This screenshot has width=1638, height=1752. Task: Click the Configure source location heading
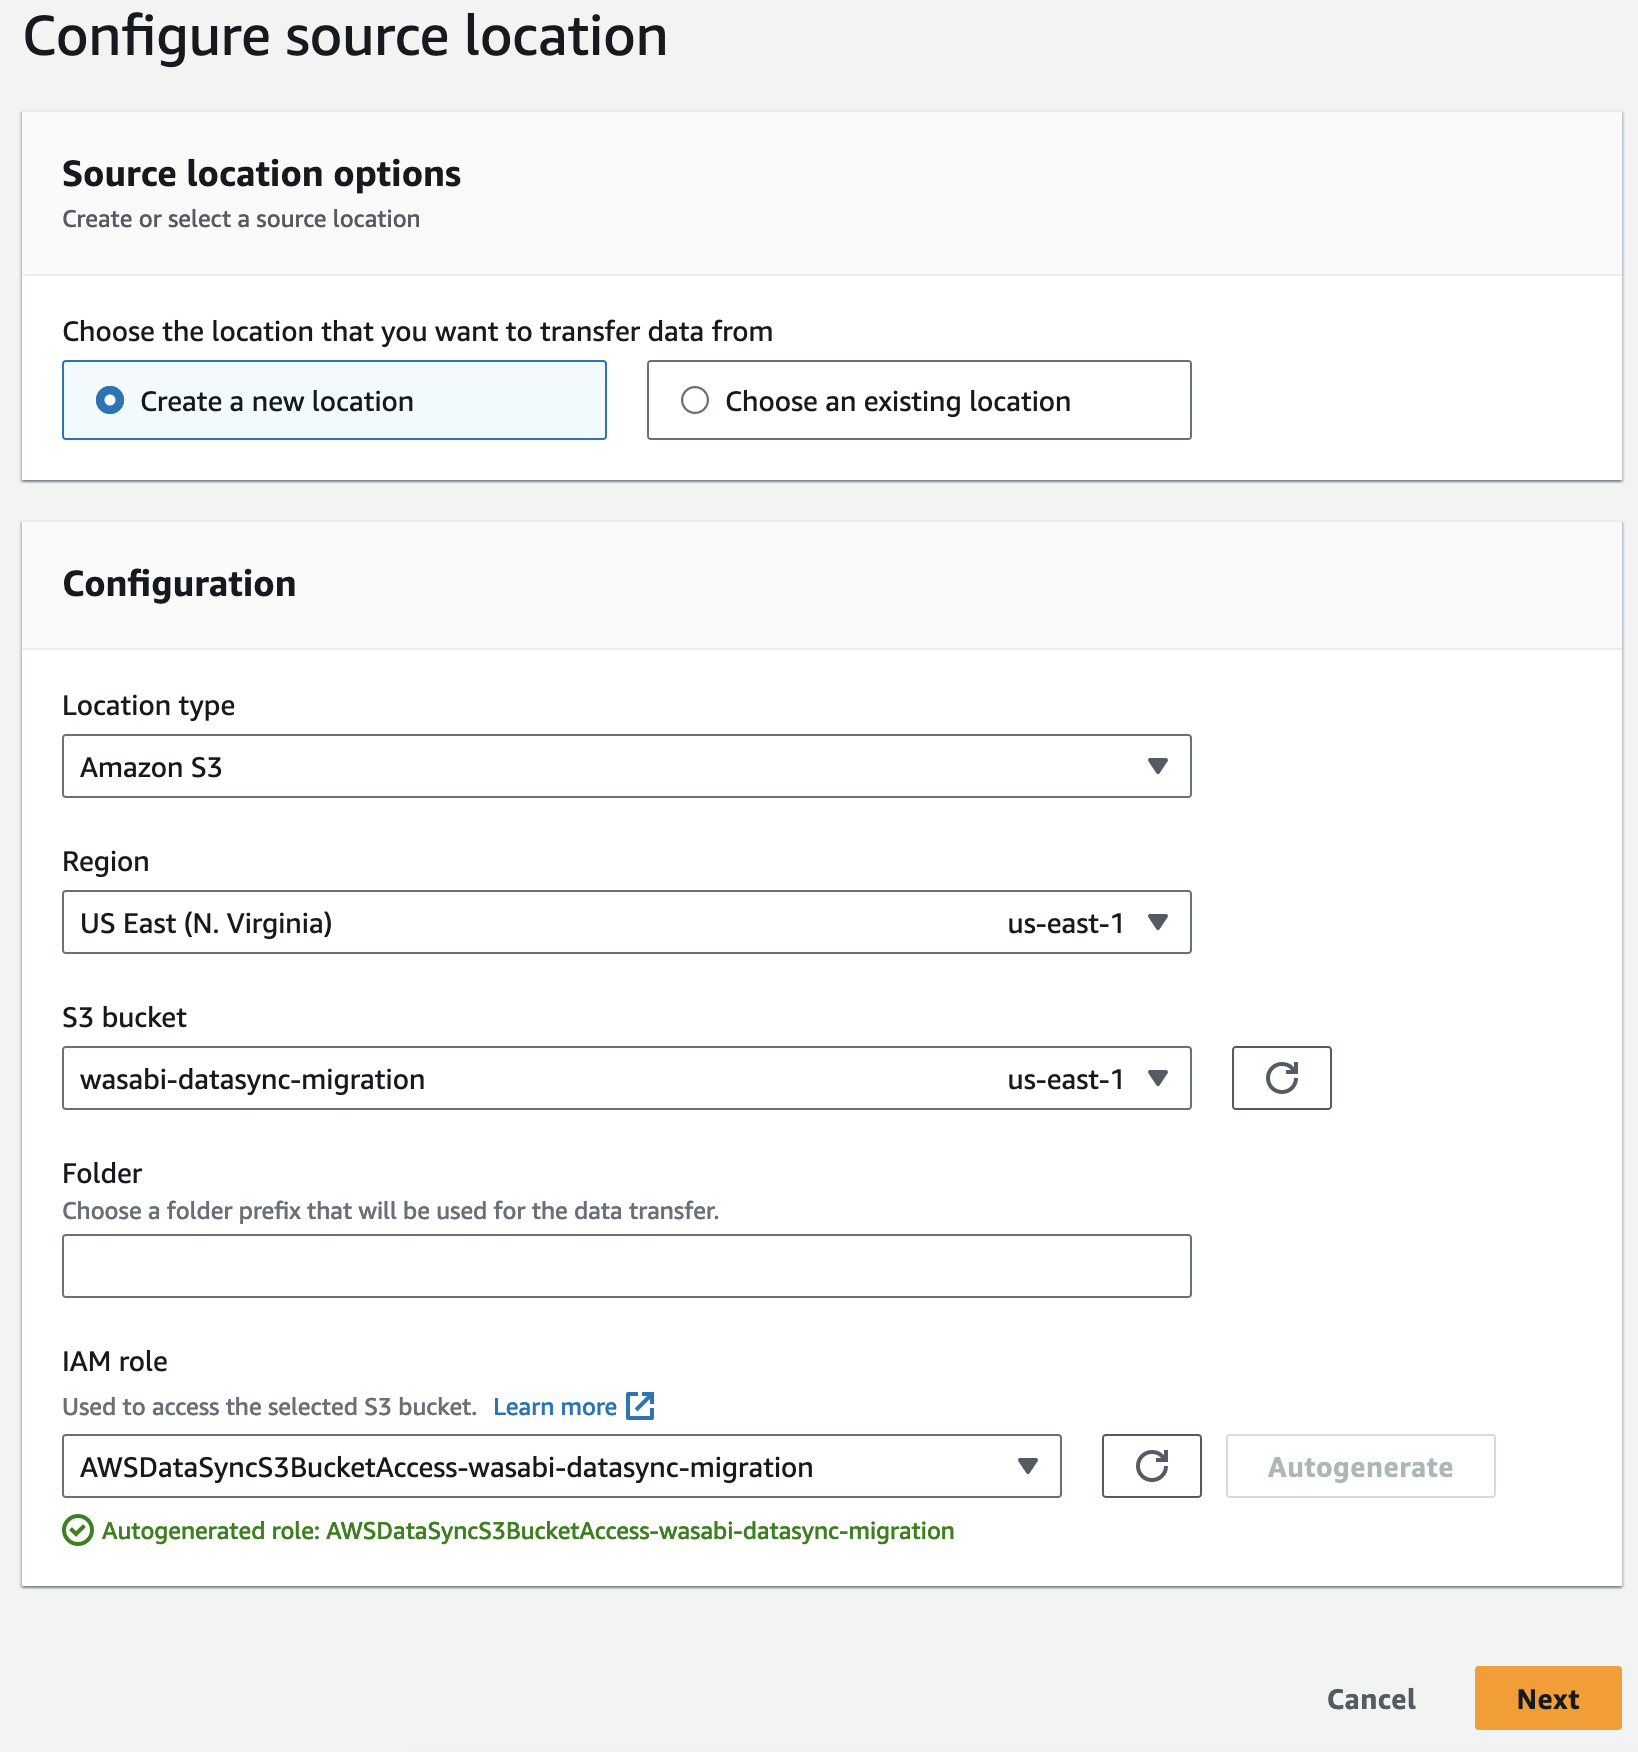345,37
